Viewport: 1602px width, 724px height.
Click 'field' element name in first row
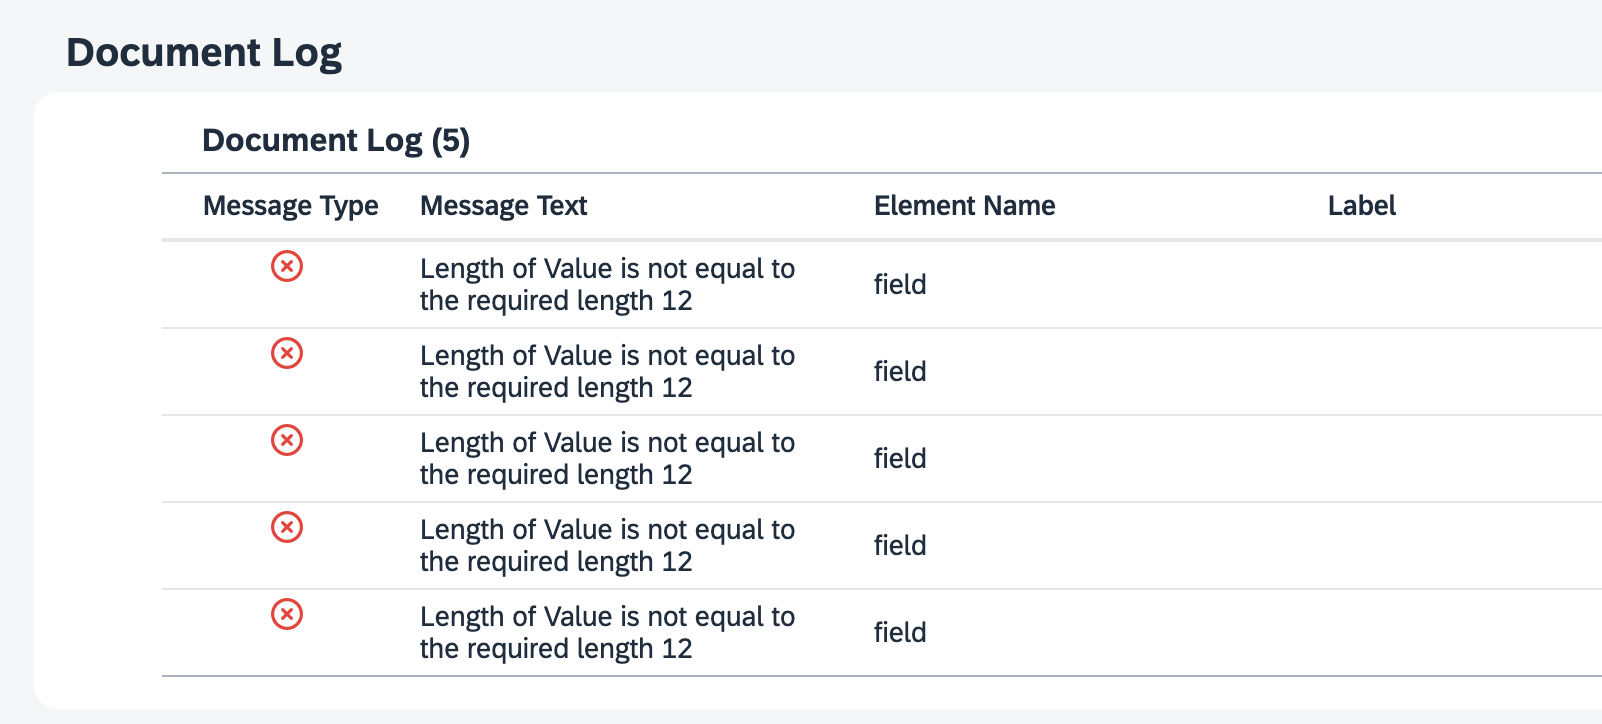pos(900,285)
